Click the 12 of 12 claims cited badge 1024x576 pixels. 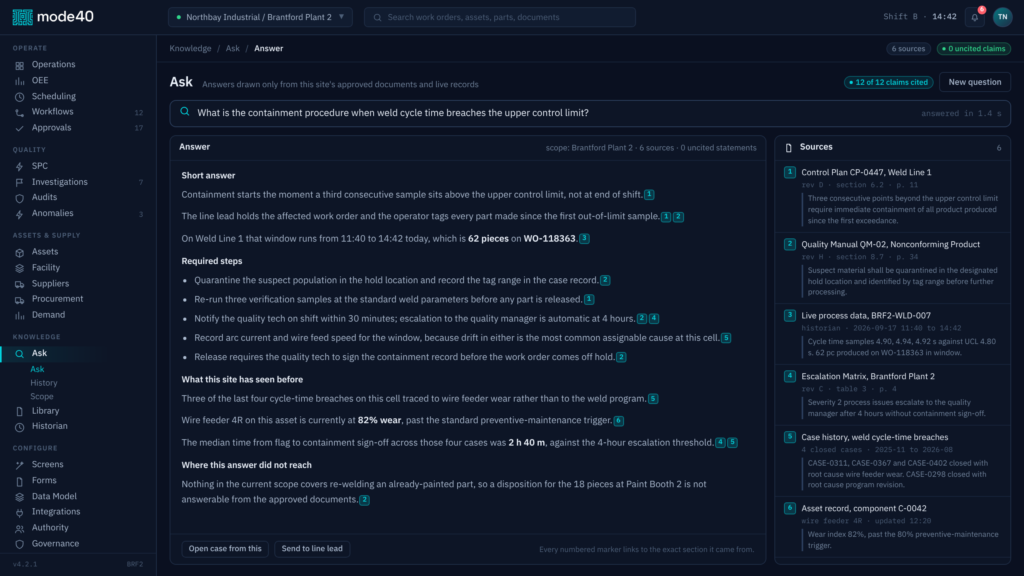click(x=888, y=82)
